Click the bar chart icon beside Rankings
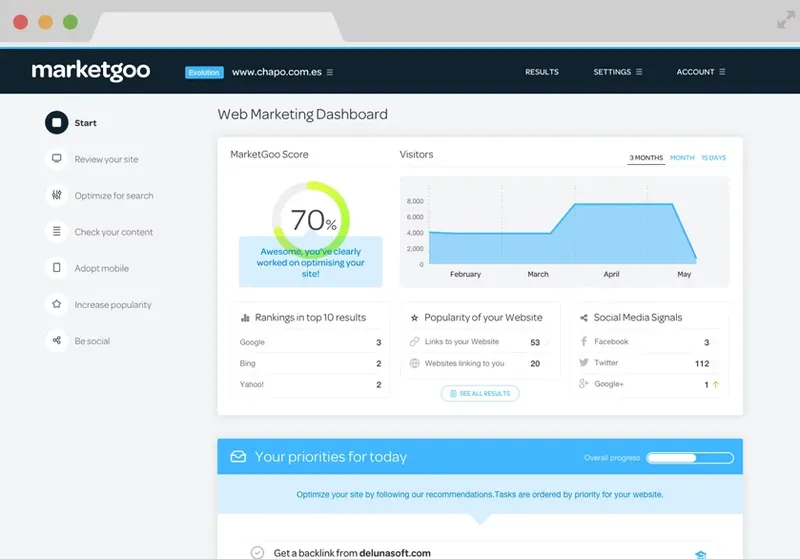Viewport: 800px width, 559px height. tap(245, 318)
